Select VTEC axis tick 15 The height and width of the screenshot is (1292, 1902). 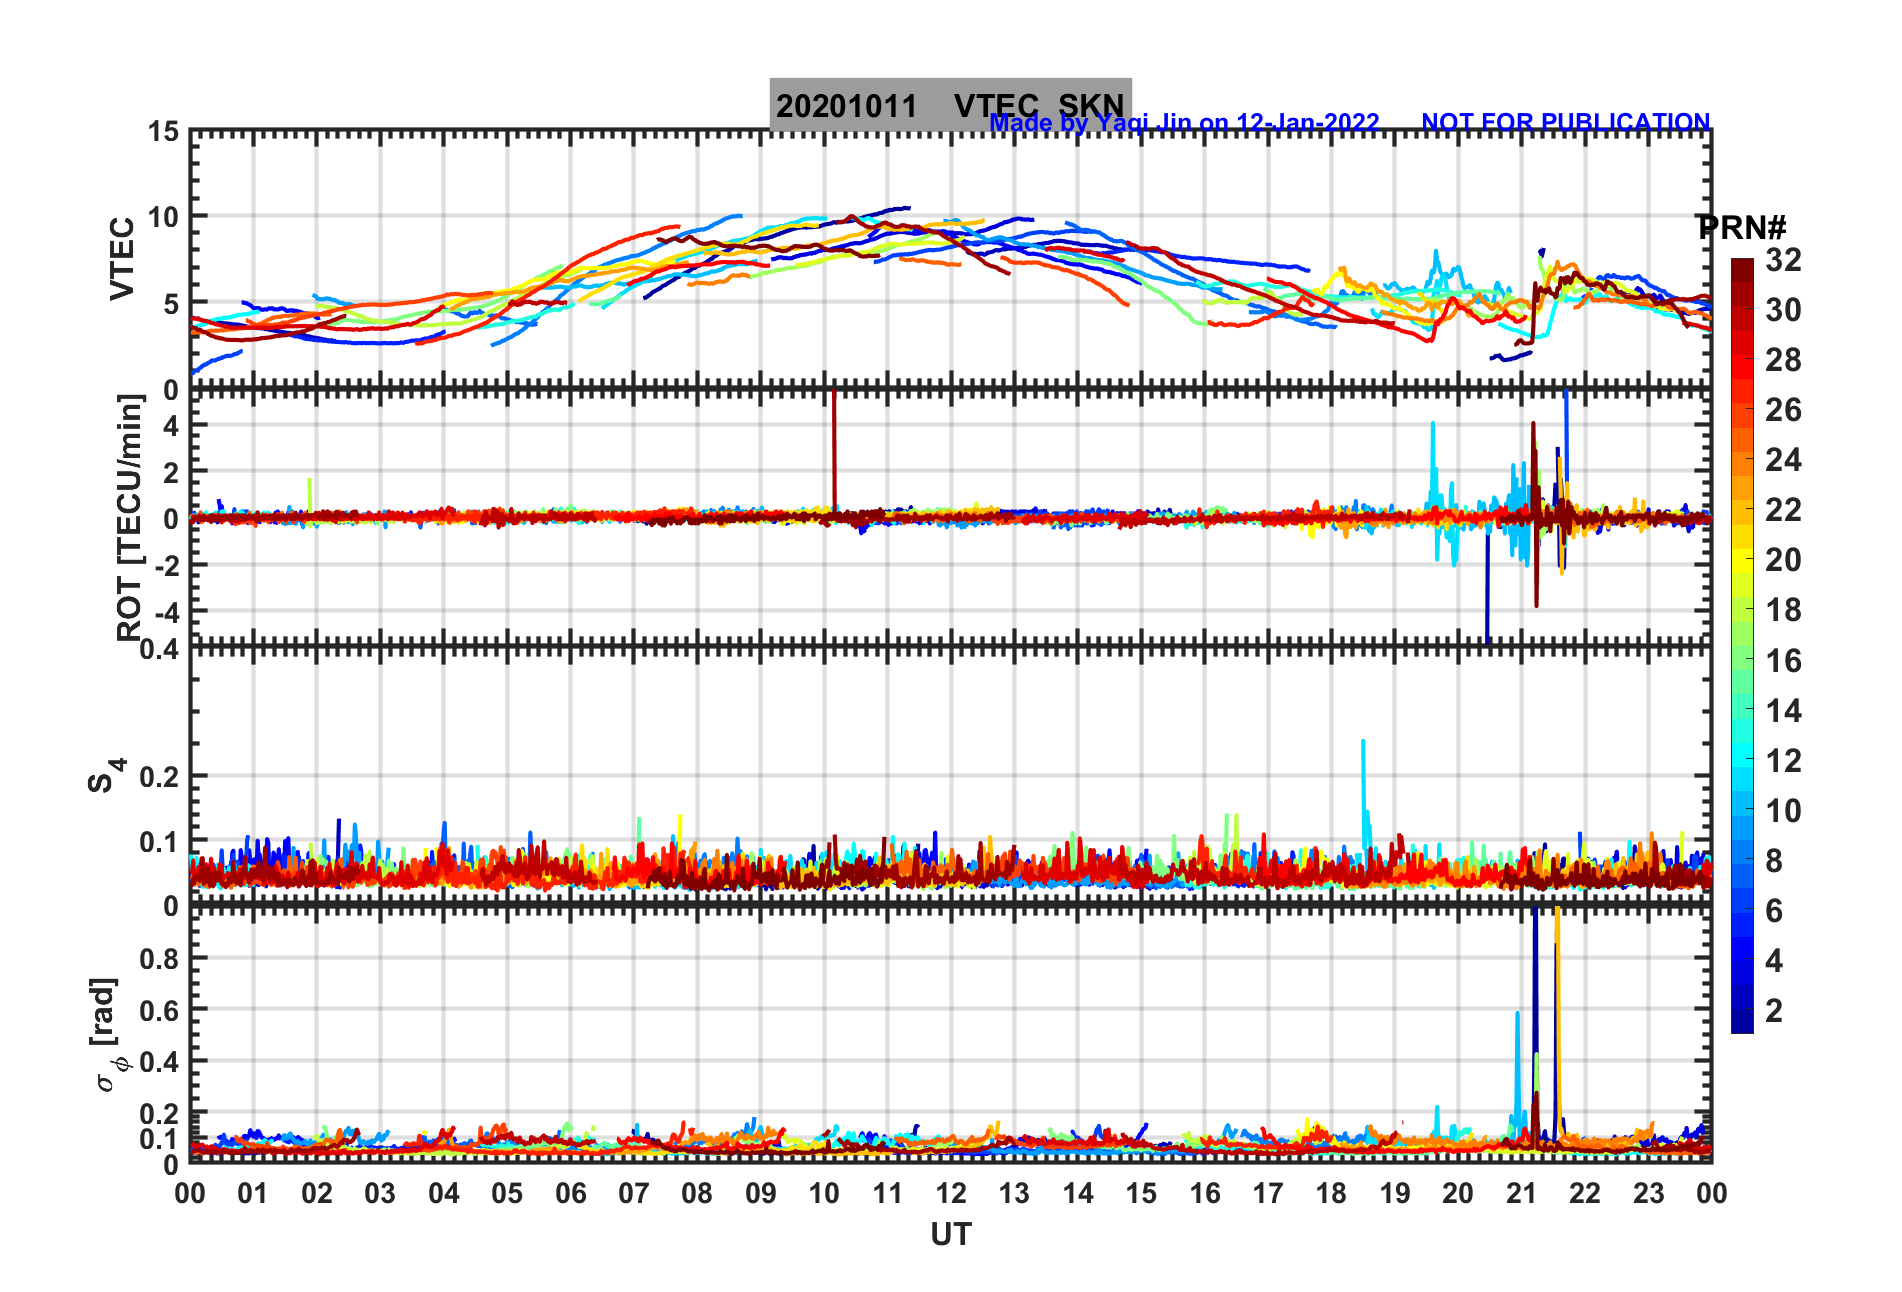[164, 132]
